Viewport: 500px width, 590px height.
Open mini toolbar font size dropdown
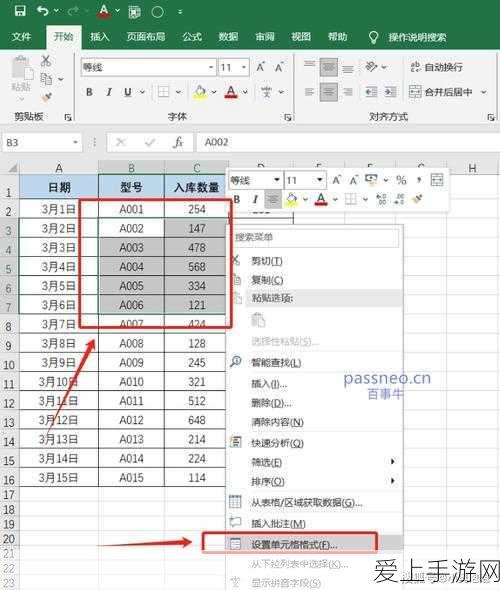click(x=320, y=180)
